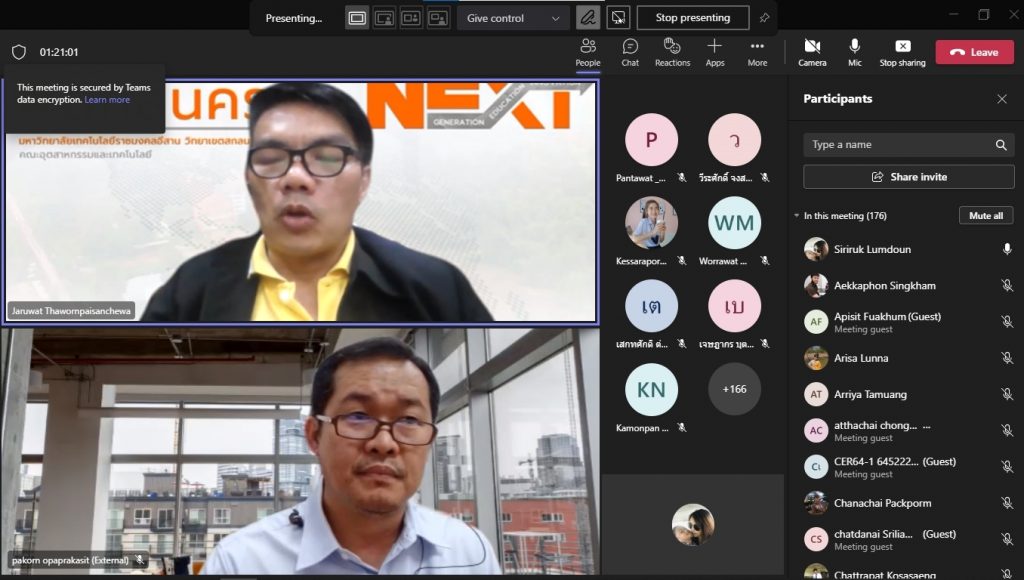Viewport: 1024px width, 580px height.
Task: Open the Apps panel
Action: click(714, 52)
